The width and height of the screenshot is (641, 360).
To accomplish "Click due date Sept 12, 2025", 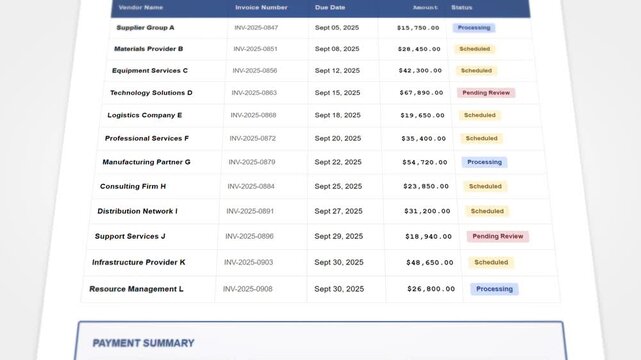I will click(x=337, y=71).
